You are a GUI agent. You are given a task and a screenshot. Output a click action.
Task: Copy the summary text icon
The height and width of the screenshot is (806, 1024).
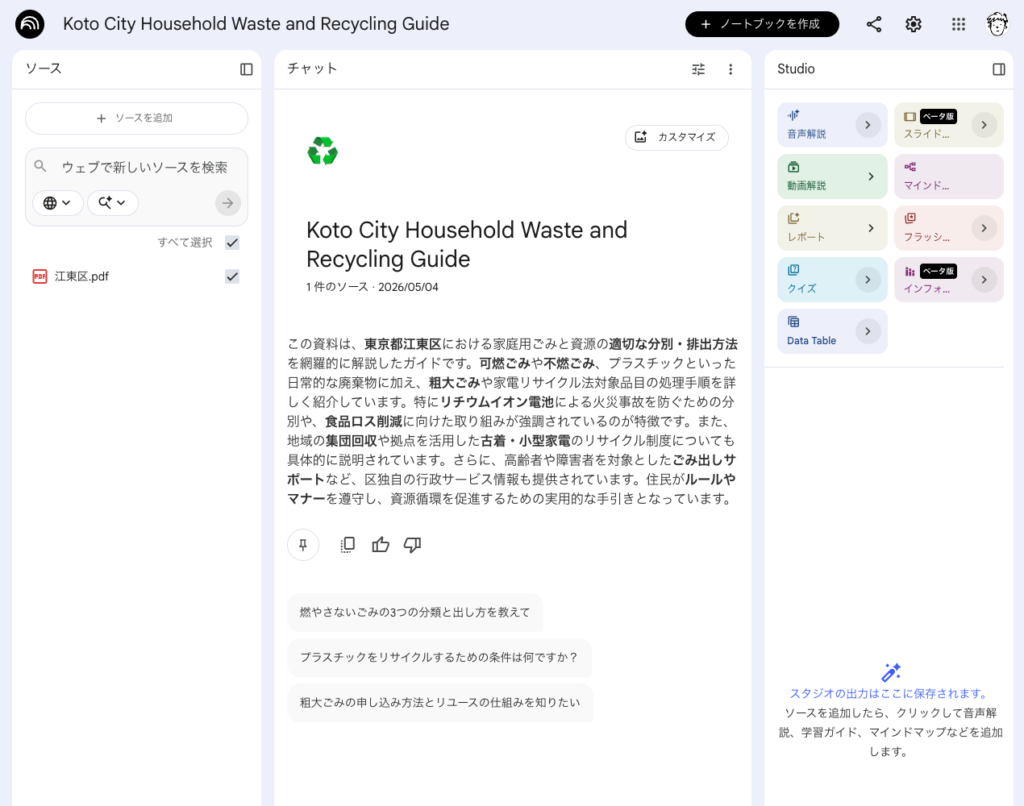[x=347, y=545]
